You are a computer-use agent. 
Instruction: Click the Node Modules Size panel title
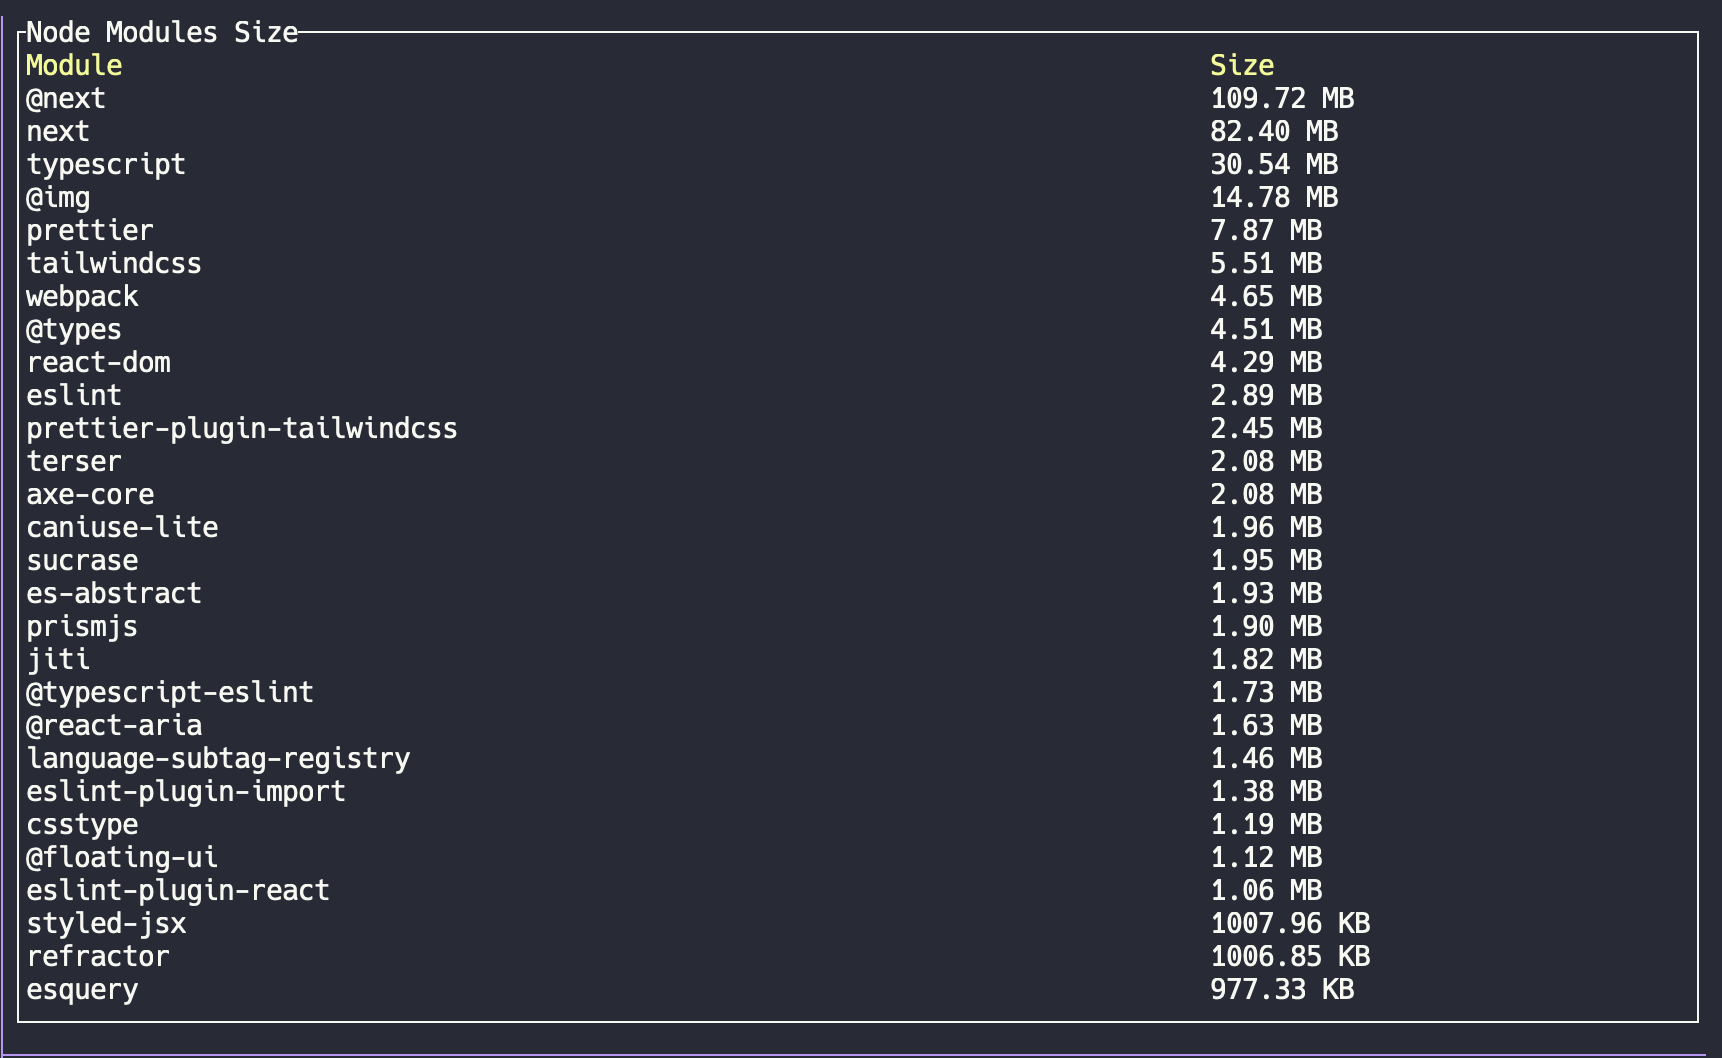click(x=162, y=33)
